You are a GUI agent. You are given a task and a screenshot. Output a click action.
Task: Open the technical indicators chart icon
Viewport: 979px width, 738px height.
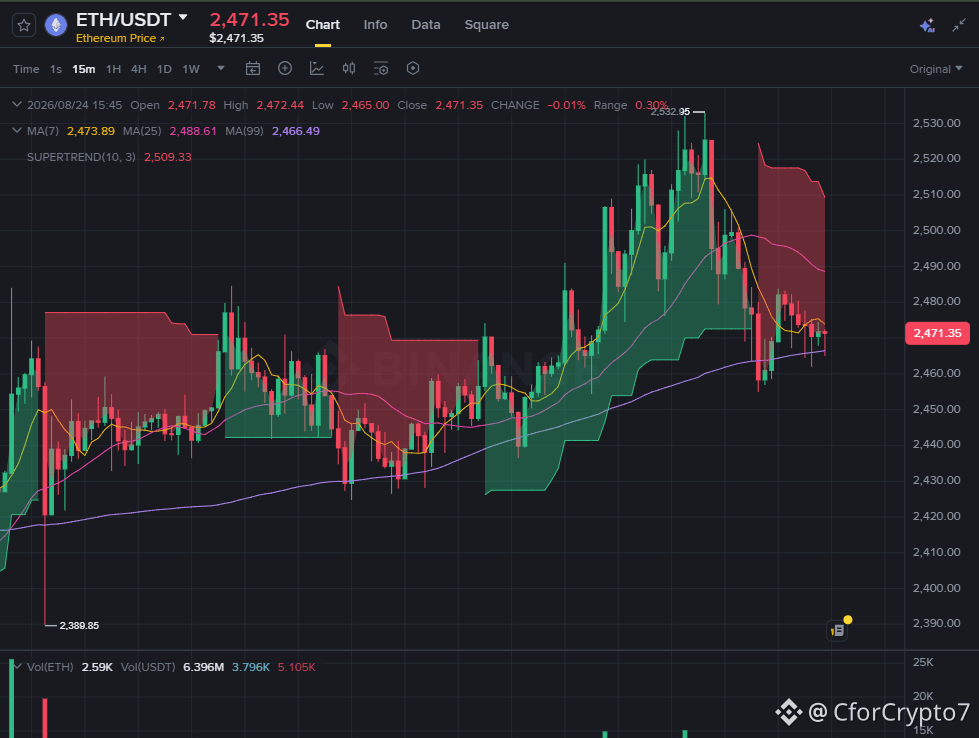point(317,69)
